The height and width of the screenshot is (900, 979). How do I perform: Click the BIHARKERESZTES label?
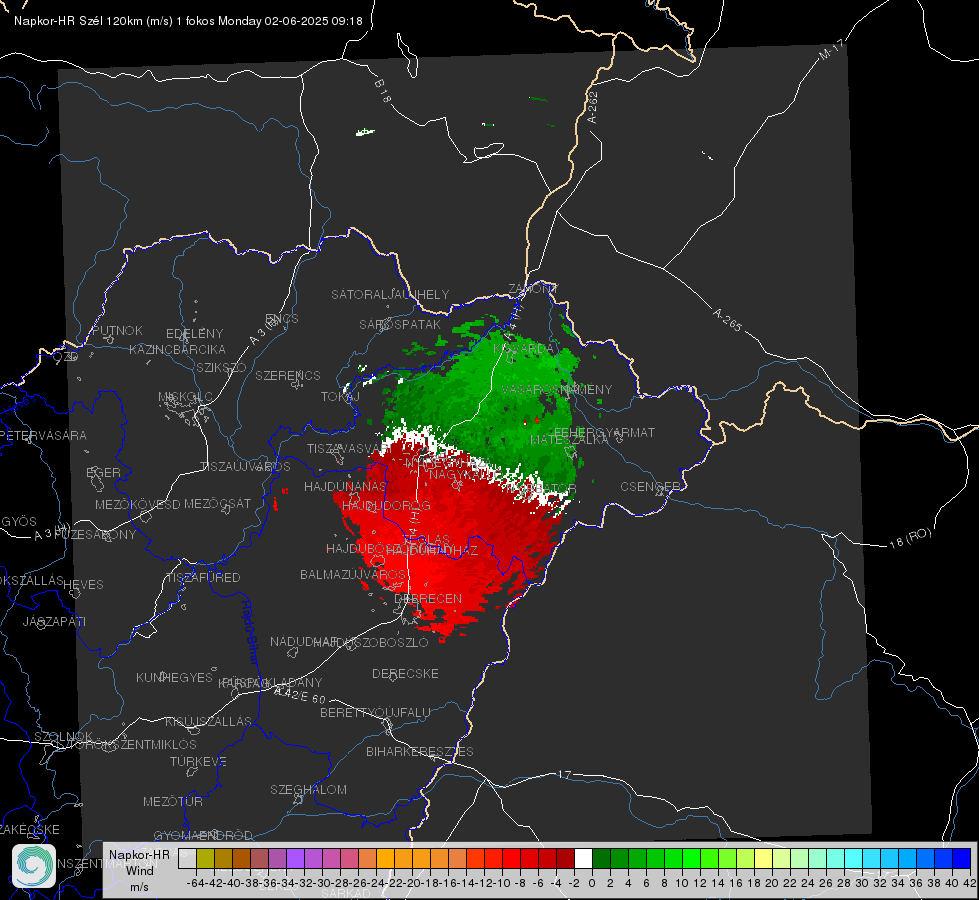[420, 751]
